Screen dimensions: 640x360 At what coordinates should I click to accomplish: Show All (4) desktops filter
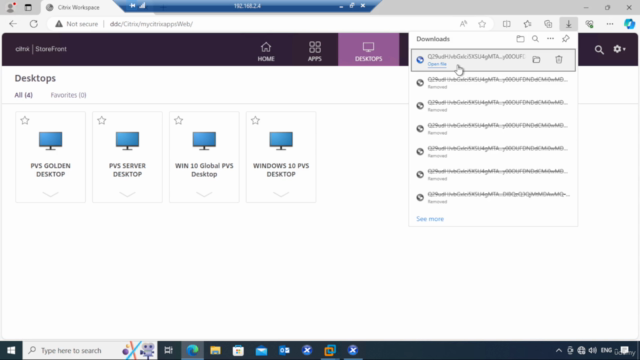pyautogui.click(x=23, y=95)
